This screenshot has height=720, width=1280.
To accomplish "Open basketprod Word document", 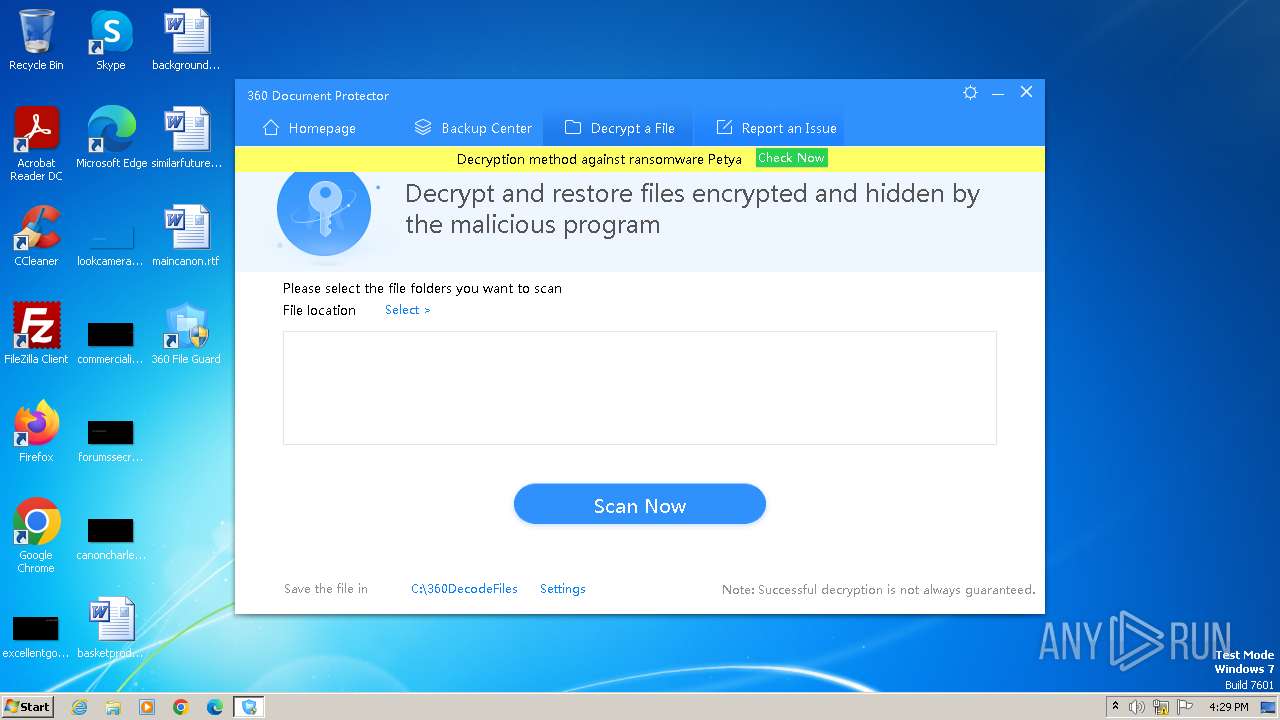I will (x=110, y=629).
